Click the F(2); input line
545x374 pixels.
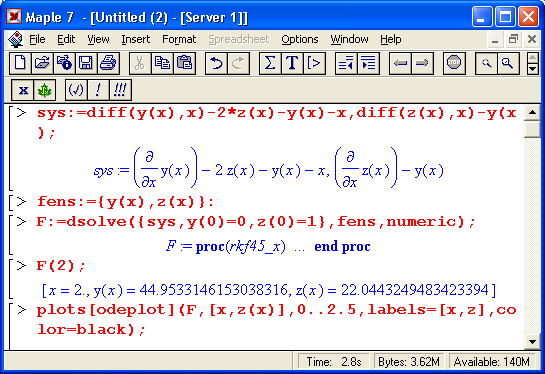coord(61,266)
